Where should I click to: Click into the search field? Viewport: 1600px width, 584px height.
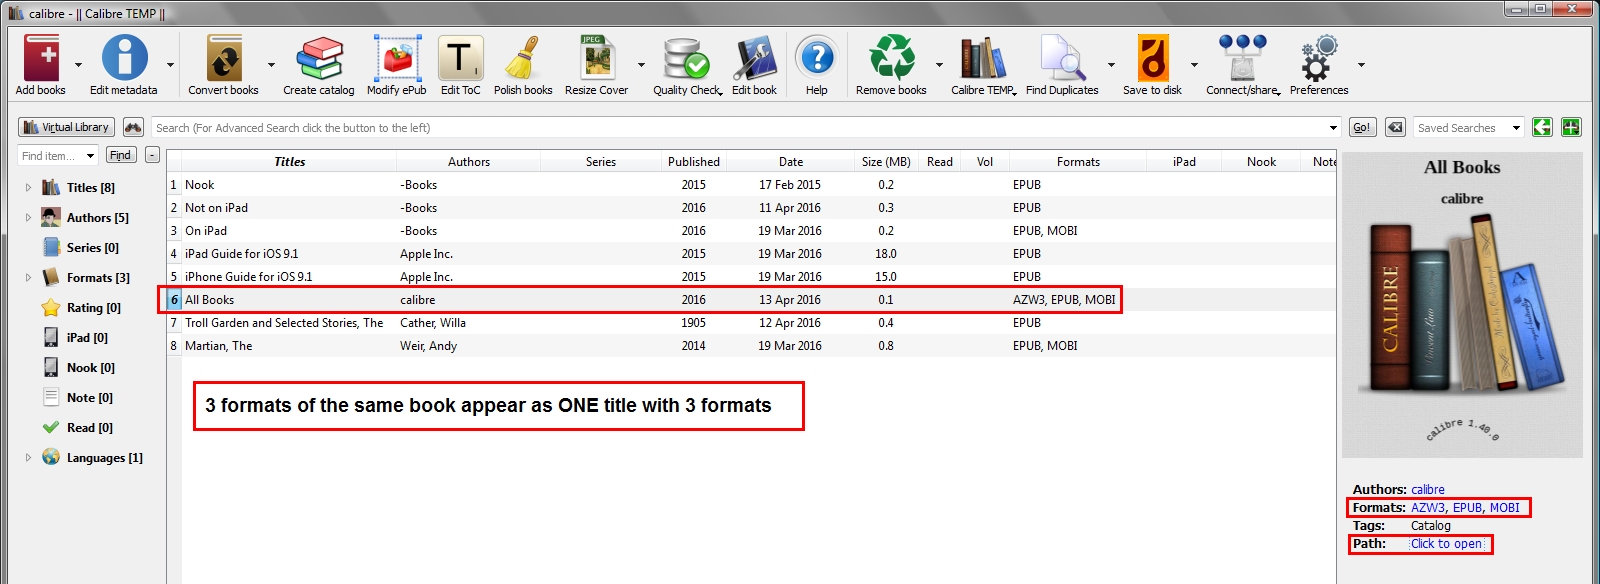click(740, 127)
